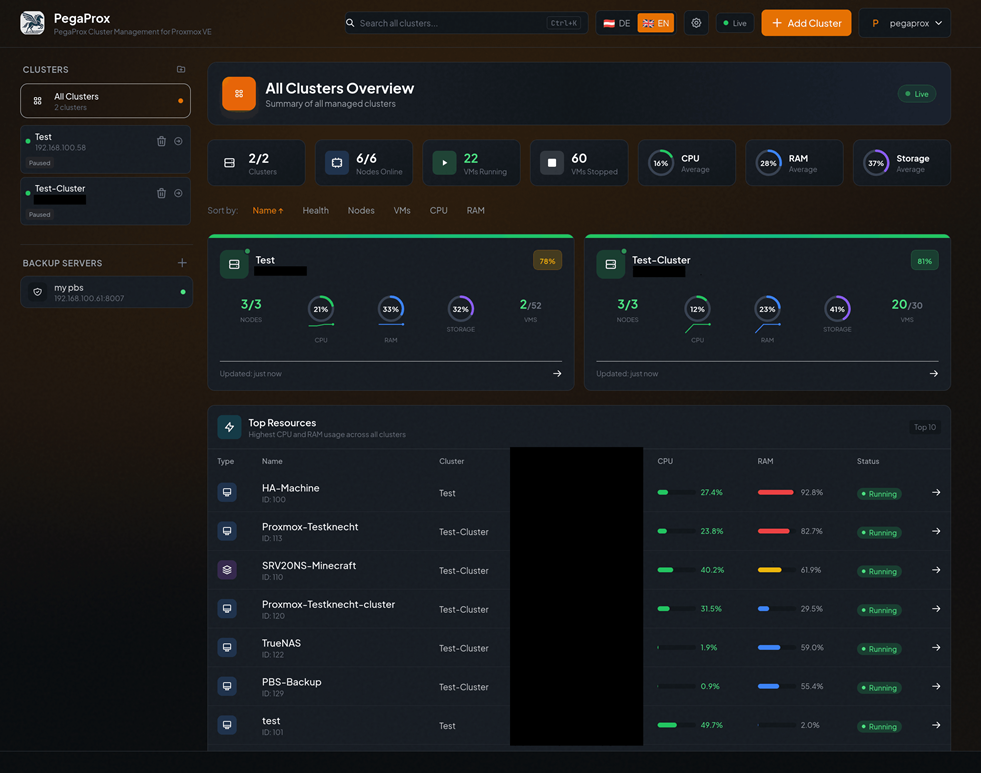Click the 92.8% RAM value for HA-Machine
This screenshot has width=981, height=773.
click(x=811, y=493)
